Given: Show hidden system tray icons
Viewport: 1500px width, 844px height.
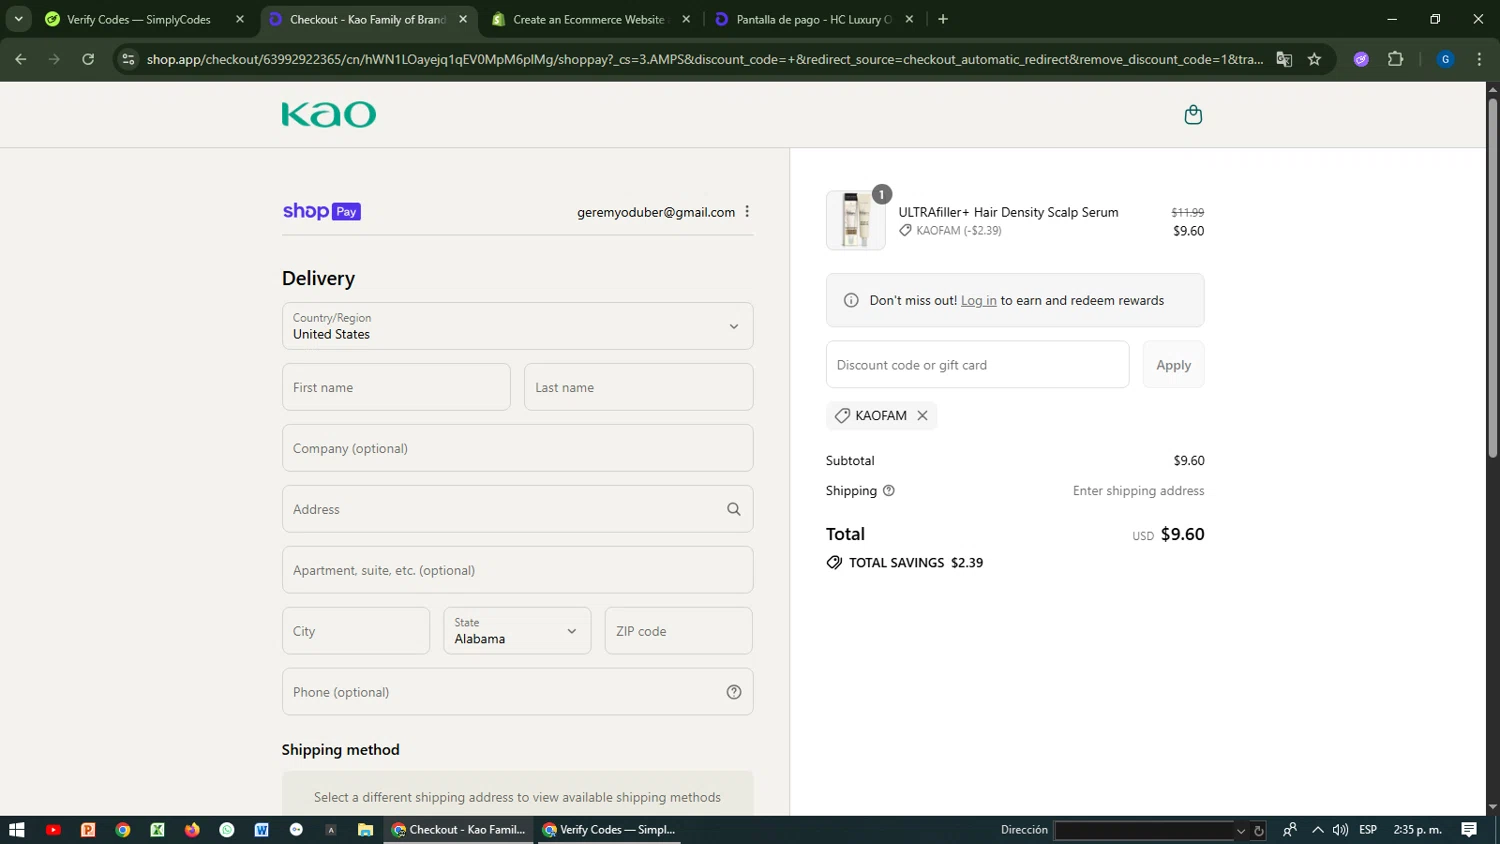Looking at the screenshot, I should pyautogui.click(x=1318, y=830).
